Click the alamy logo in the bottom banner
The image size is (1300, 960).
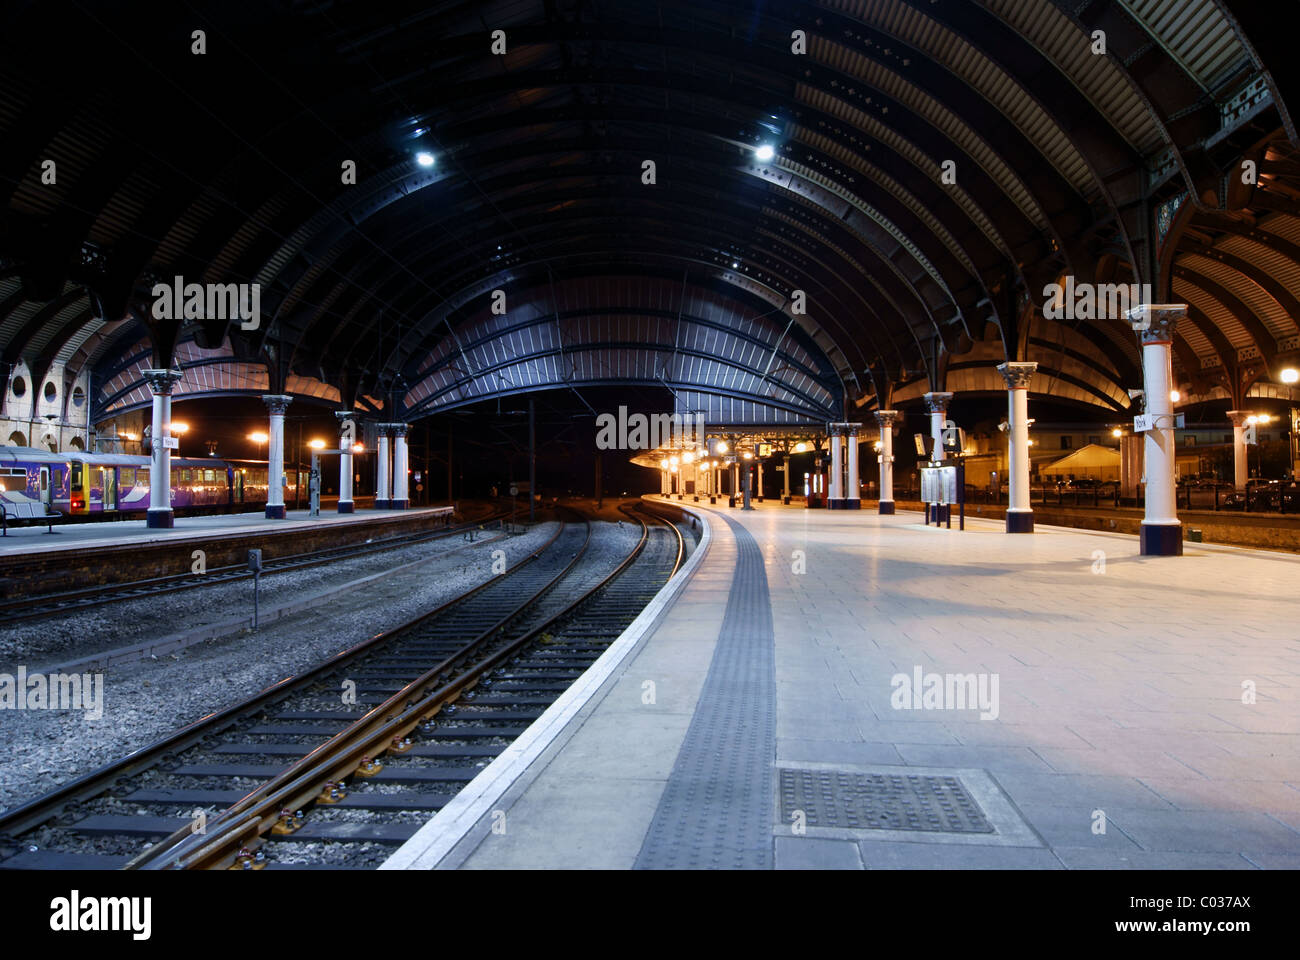click(100, 914)
